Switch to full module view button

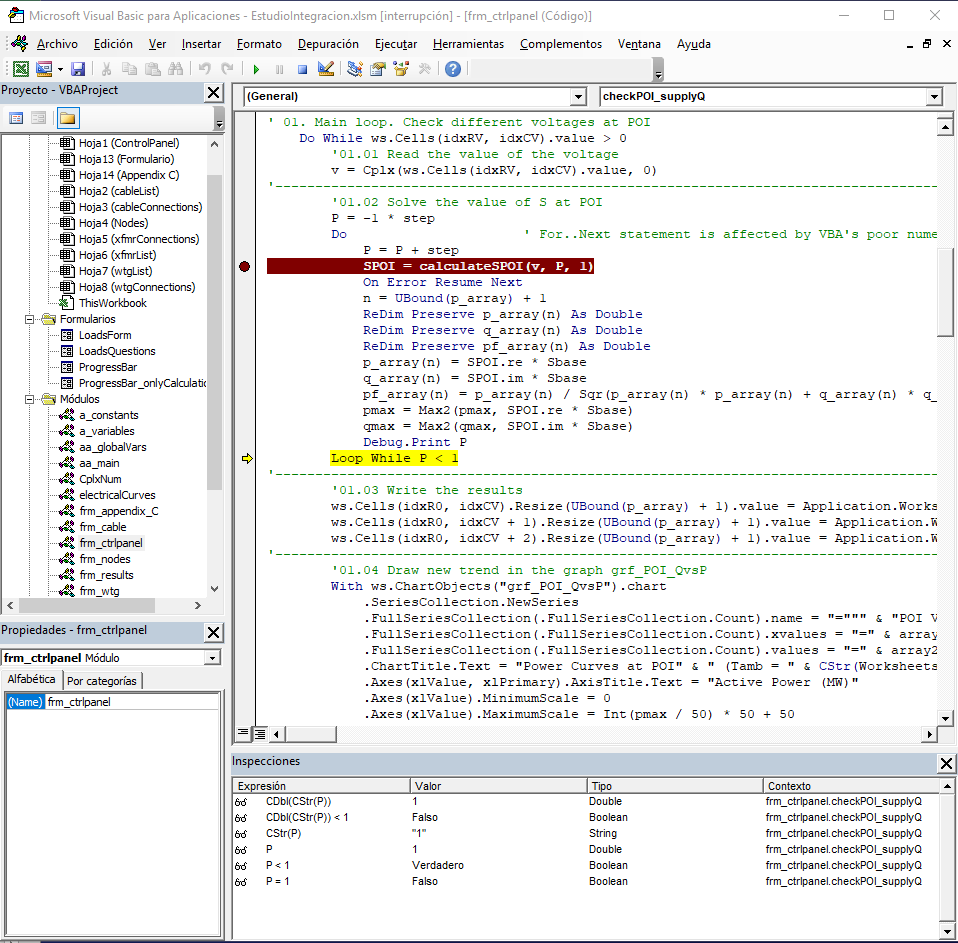(x=260, y=733)
